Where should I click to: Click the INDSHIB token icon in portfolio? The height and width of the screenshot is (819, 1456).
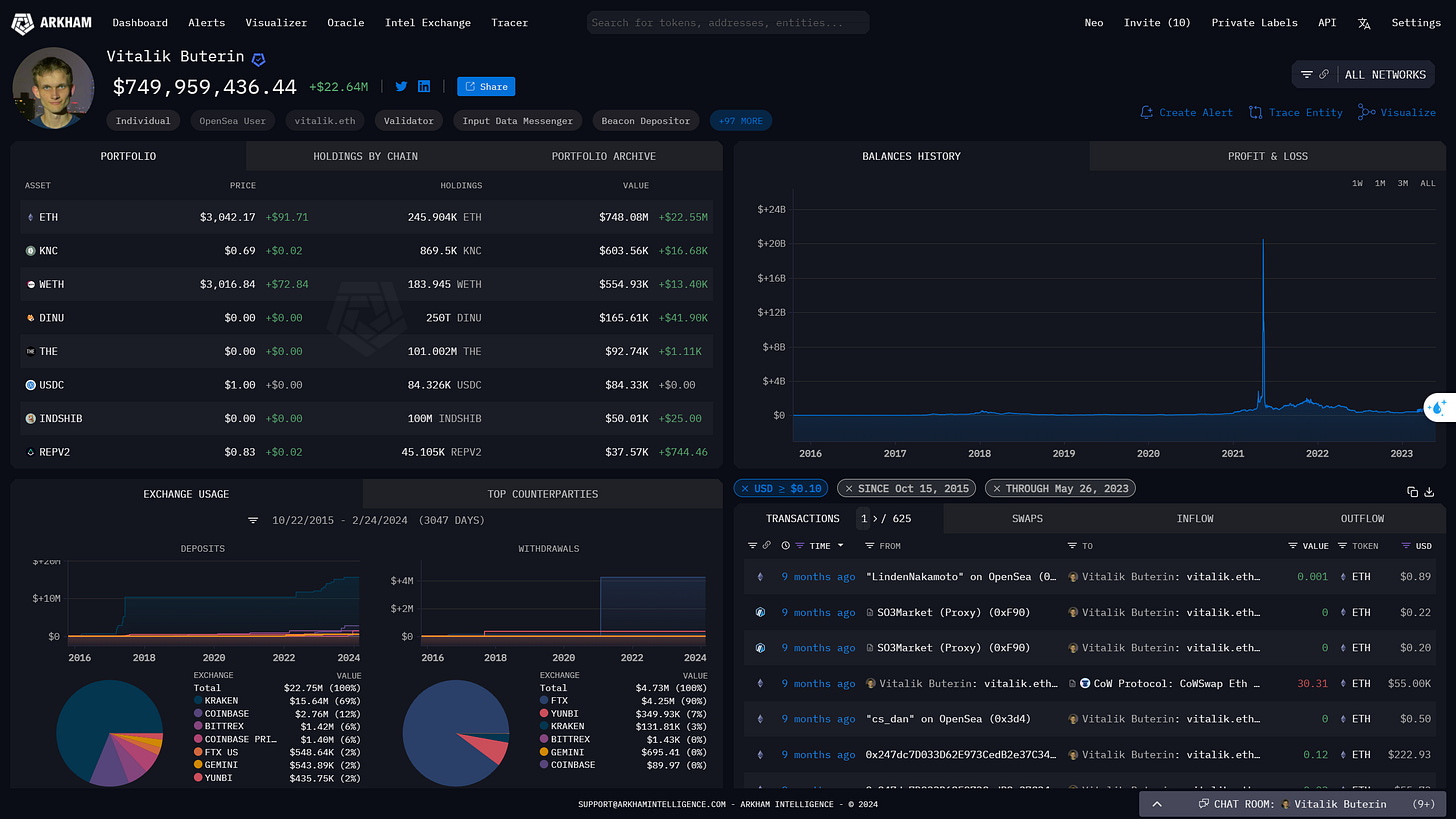click(30, 419)
